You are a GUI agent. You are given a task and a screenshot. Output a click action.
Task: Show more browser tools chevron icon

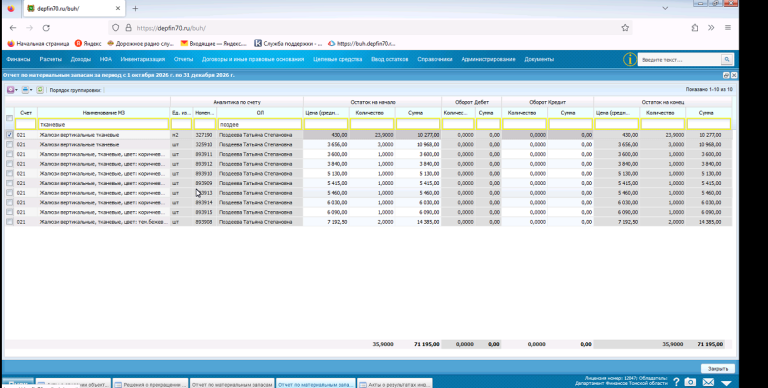pos(711,28)
